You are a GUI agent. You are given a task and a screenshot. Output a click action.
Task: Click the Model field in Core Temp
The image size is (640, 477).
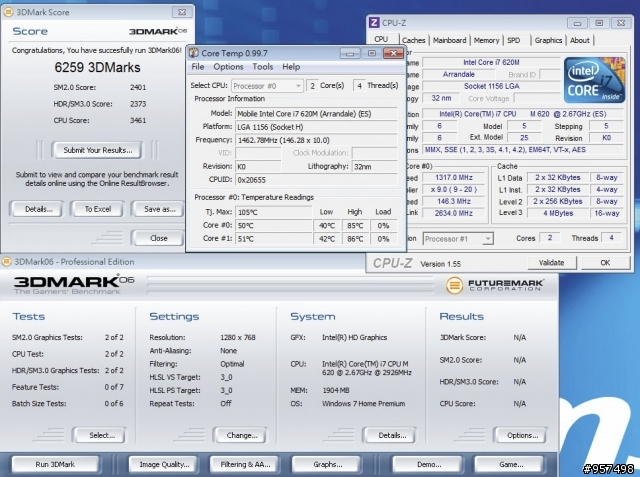[316, 114]
